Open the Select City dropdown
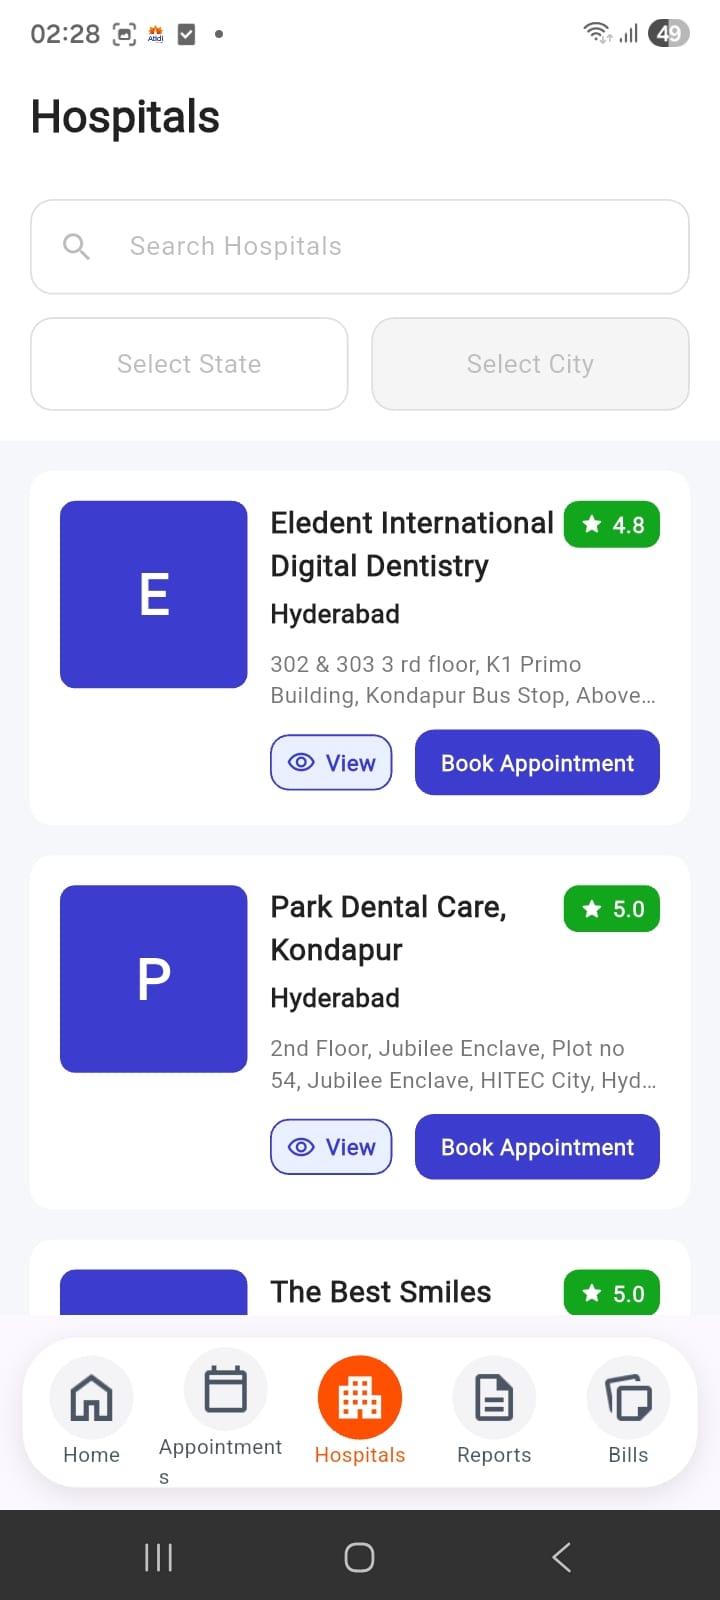The image size is (720, 1600). tap(530, 364)
